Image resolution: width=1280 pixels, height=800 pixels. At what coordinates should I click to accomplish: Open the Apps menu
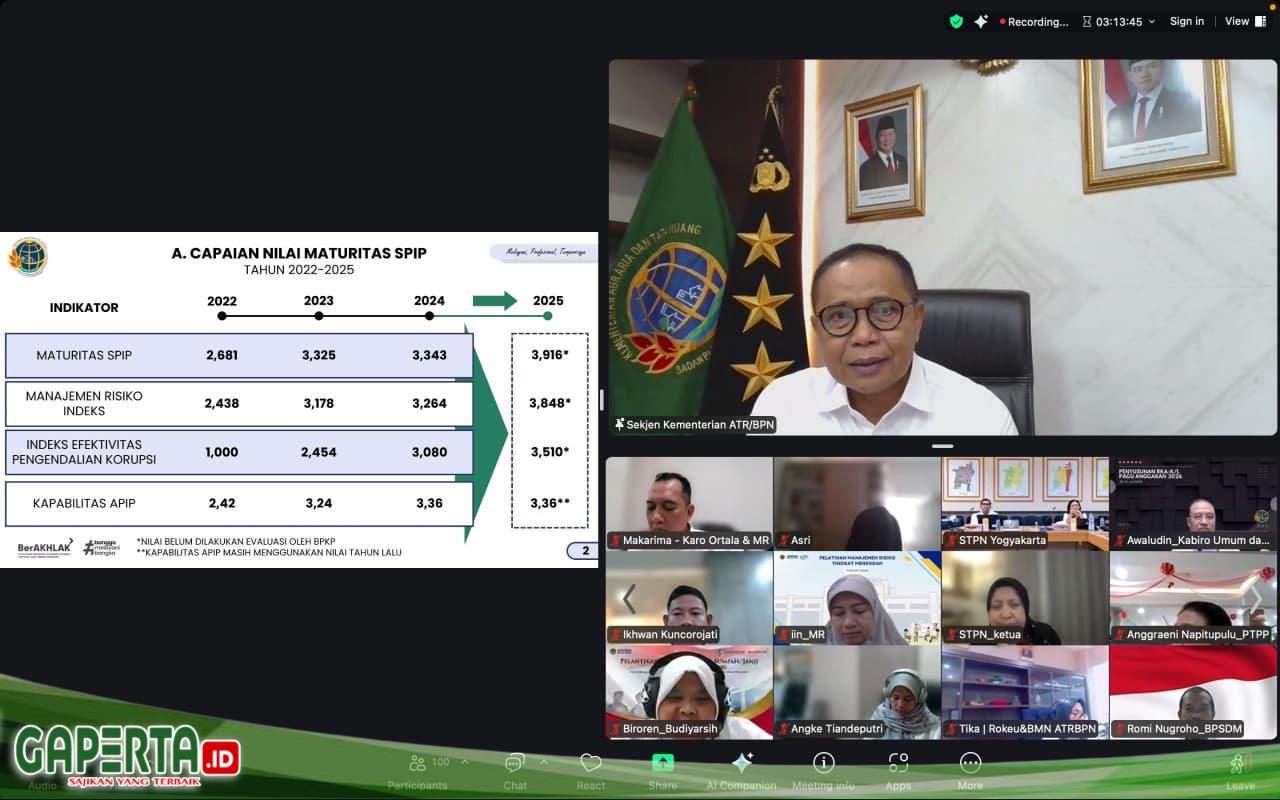tap(898, 765)
